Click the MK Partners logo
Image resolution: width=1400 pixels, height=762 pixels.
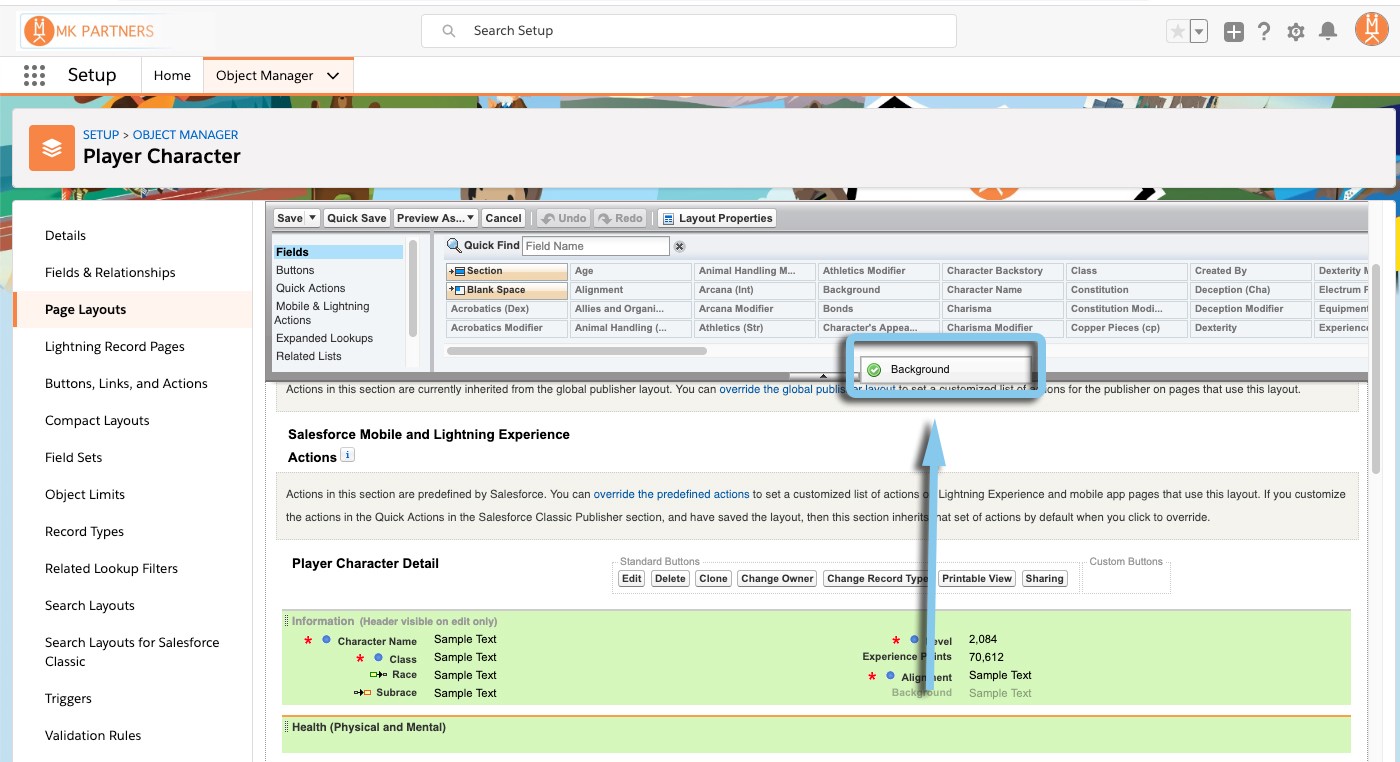(88, 31)
